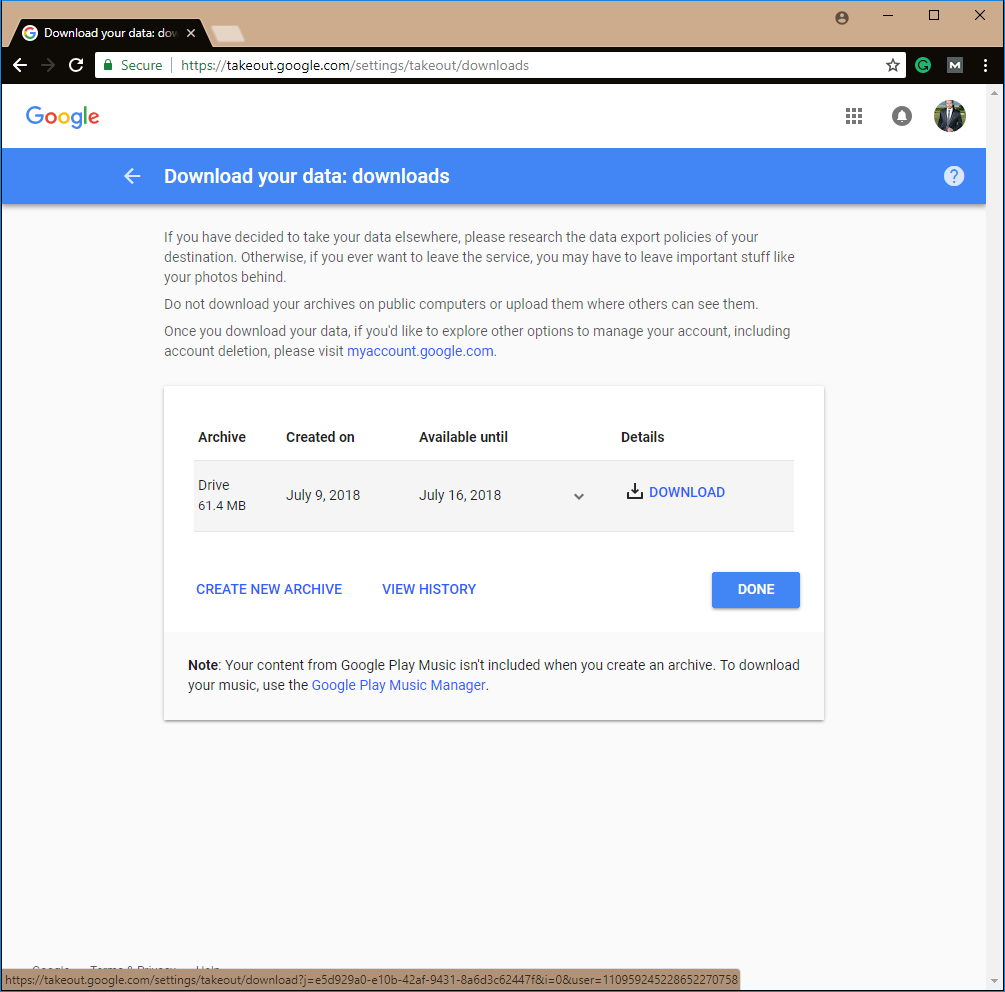Click the DONE button
This screenshot has height=992, width=1005.
pos(756,590)
